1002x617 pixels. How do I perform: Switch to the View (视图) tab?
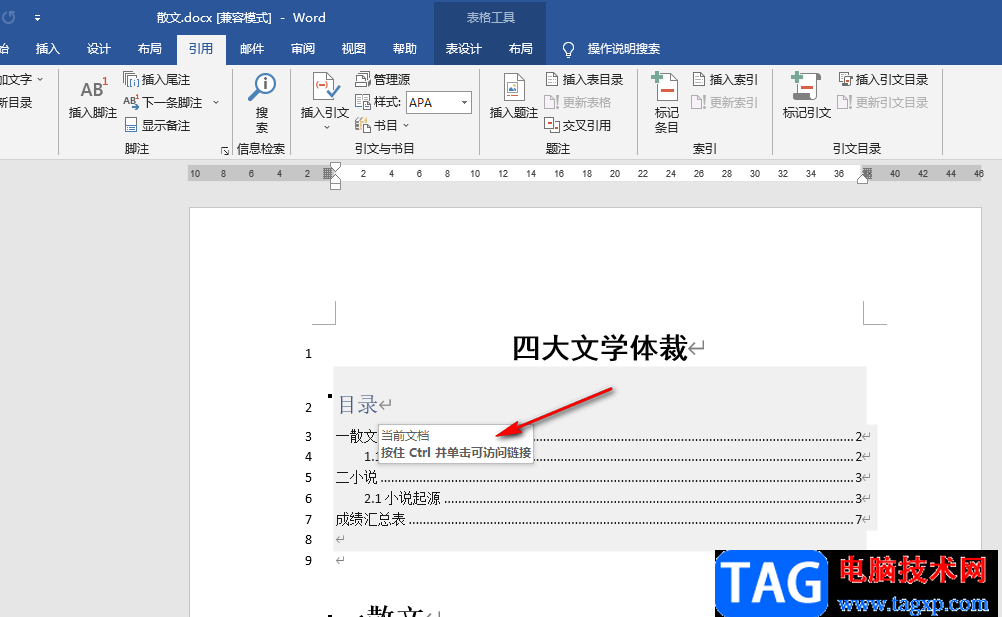point(353,49)
